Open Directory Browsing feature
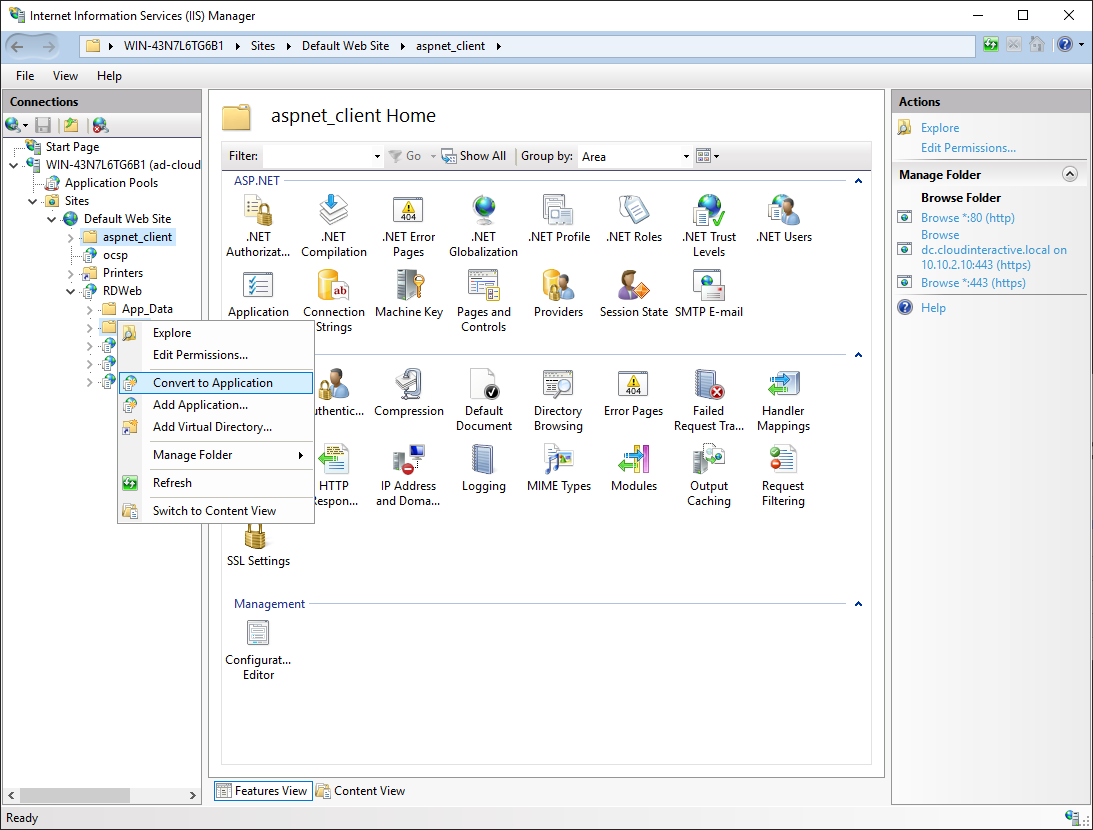This screenshot has height=830, width=1093. coord(558,400)
